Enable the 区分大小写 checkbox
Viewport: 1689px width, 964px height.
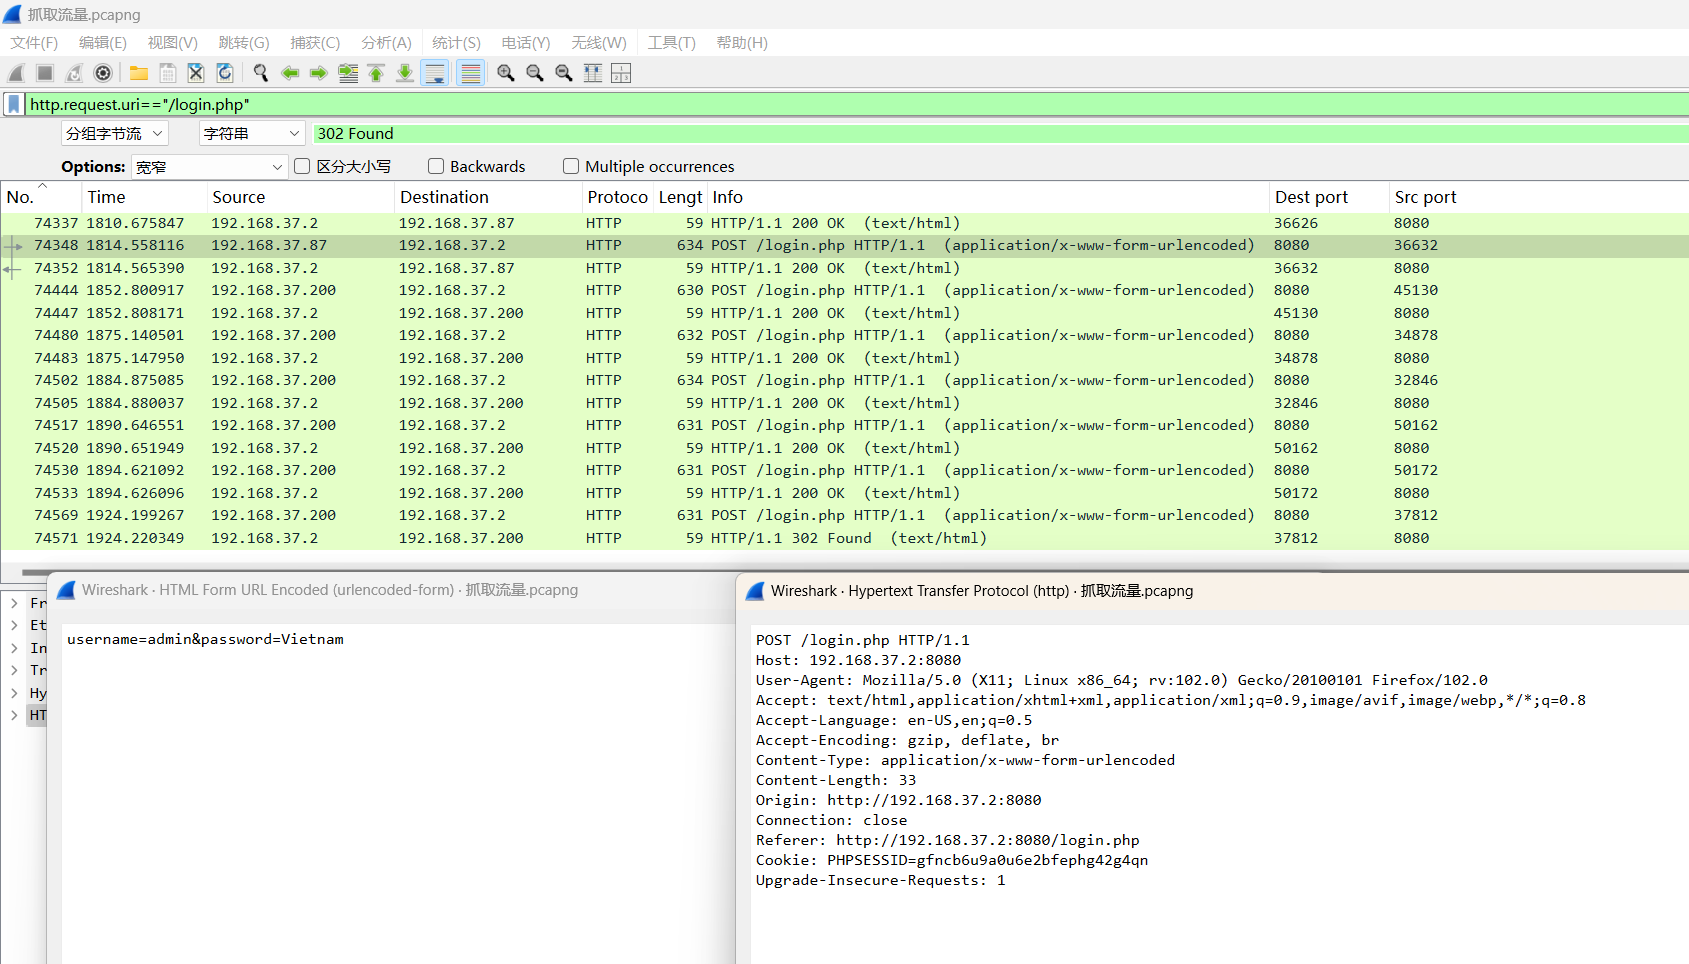(302, 166)
